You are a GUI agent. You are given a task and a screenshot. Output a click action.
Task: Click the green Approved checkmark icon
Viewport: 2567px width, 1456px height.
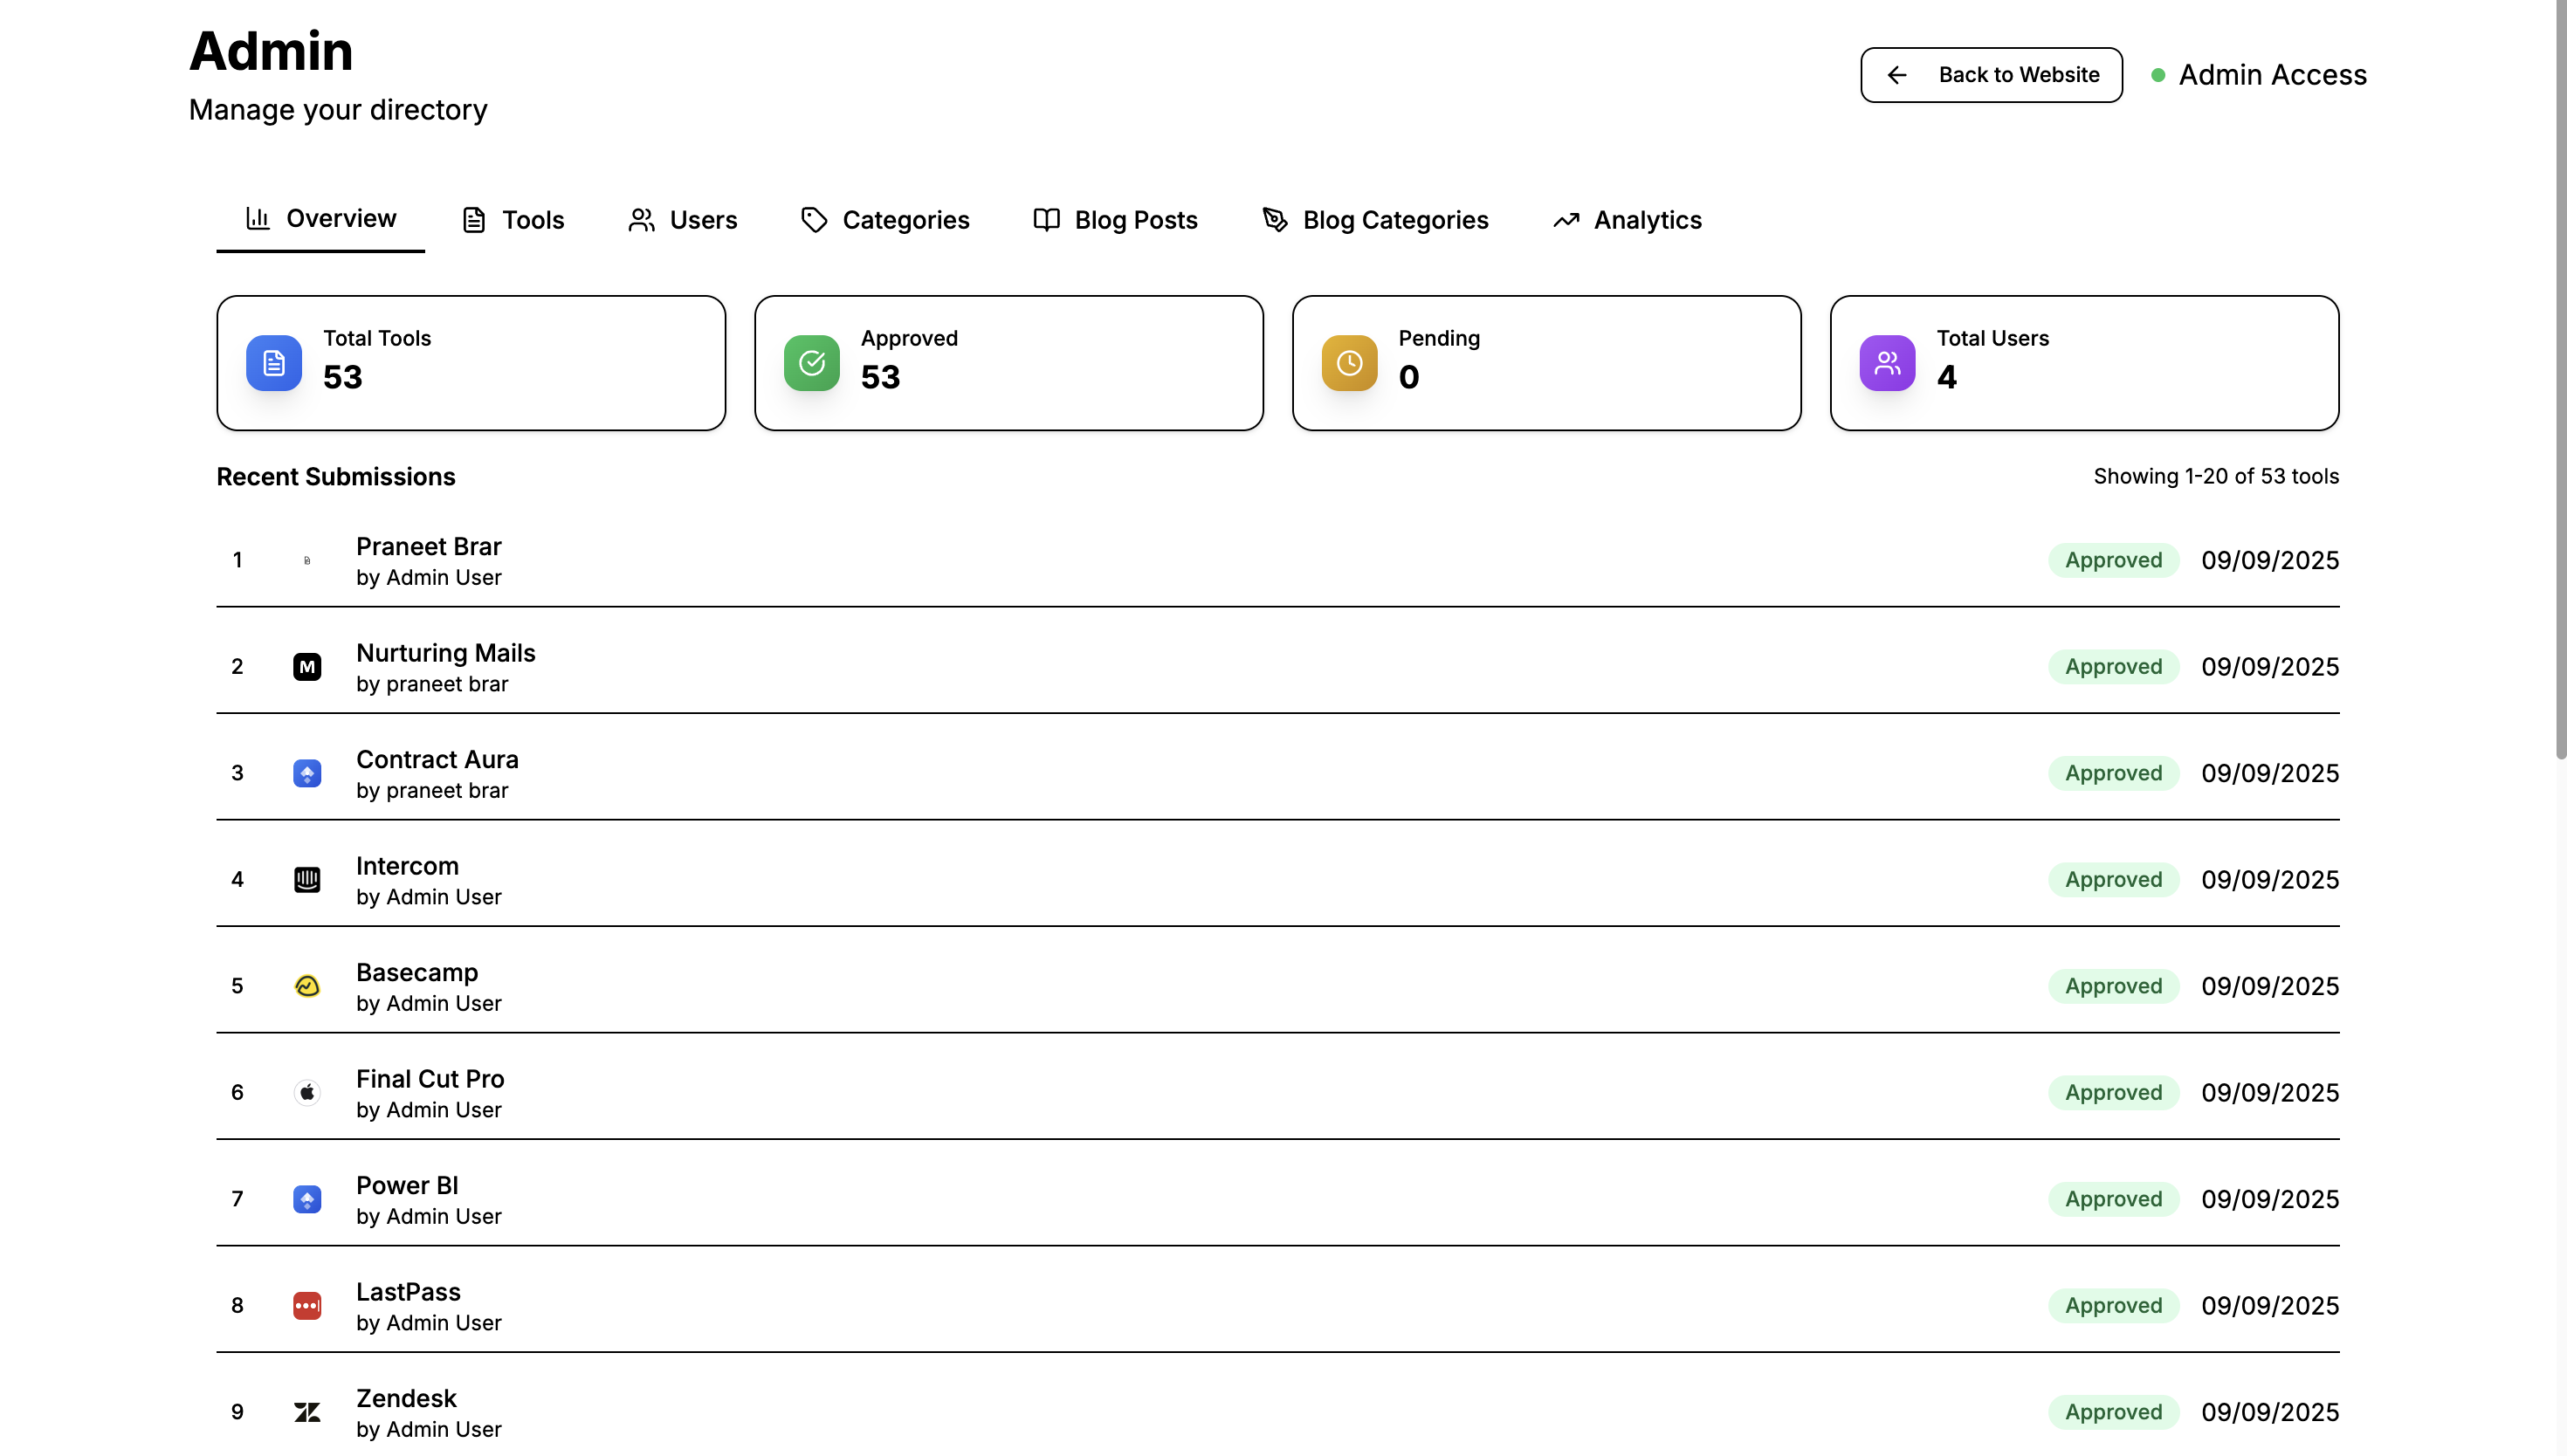pos(811,363)
